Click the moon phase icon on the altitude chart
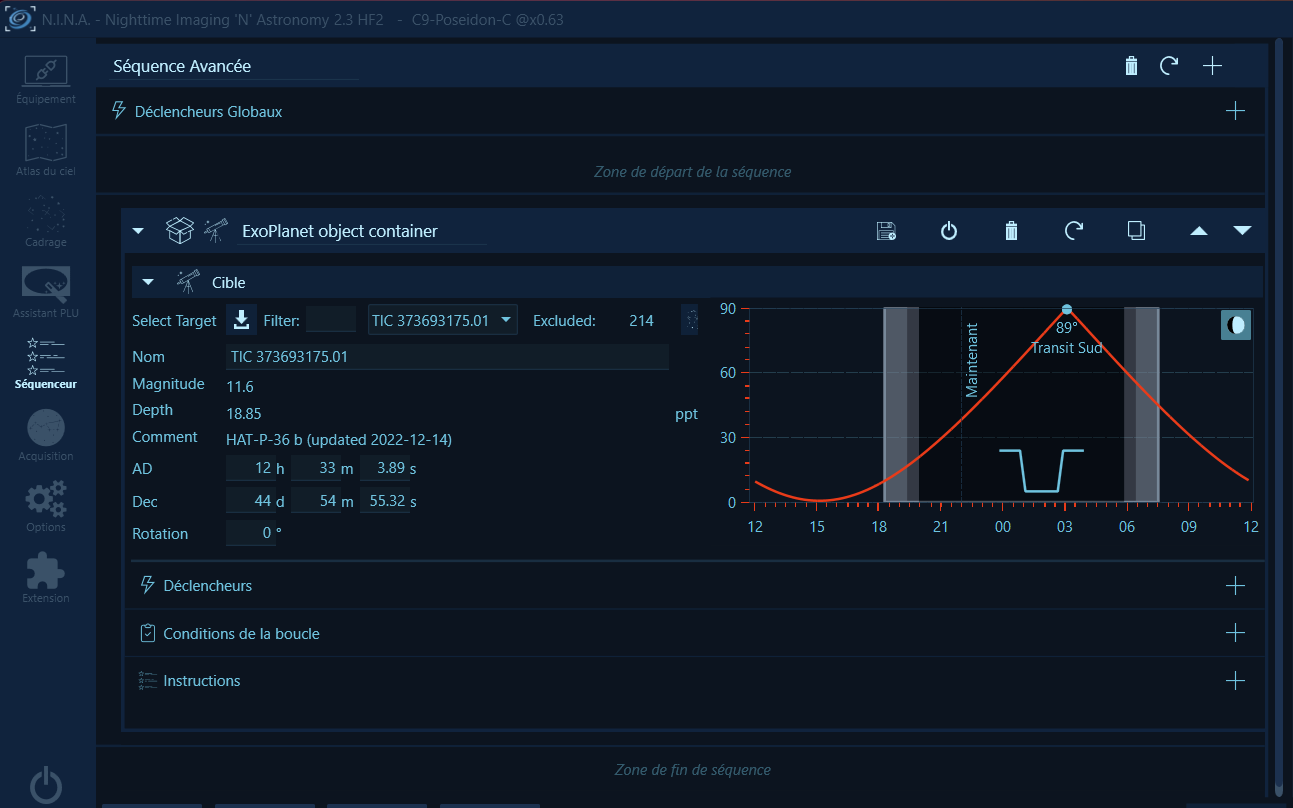Screen dimensions: 1293x808 click(x=1236, y=326)
